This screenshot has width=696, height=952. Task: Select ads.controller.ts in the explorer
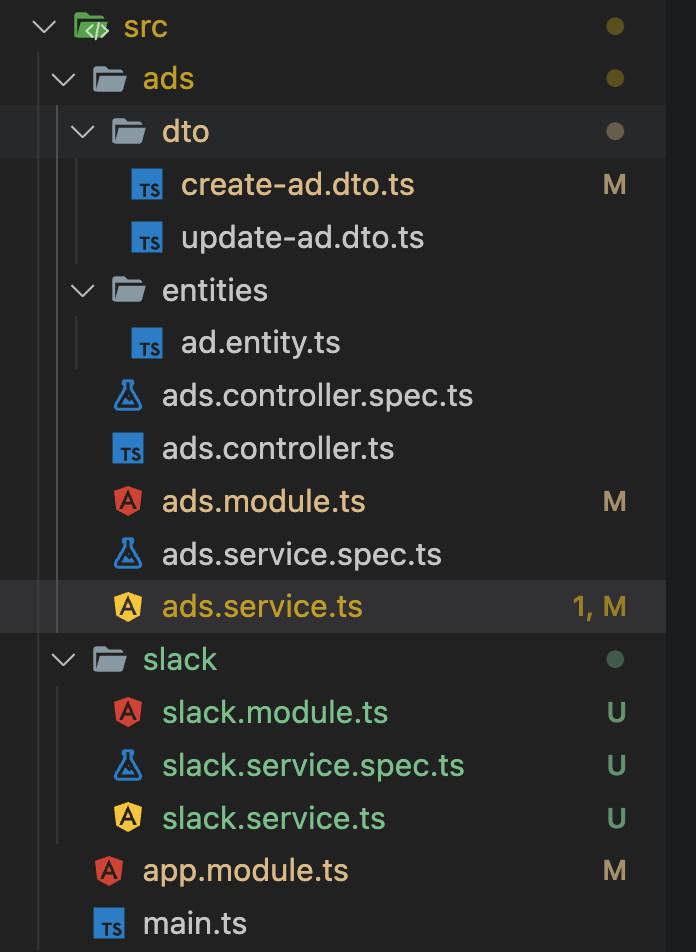pyautogui.click(x=278, y=450)
